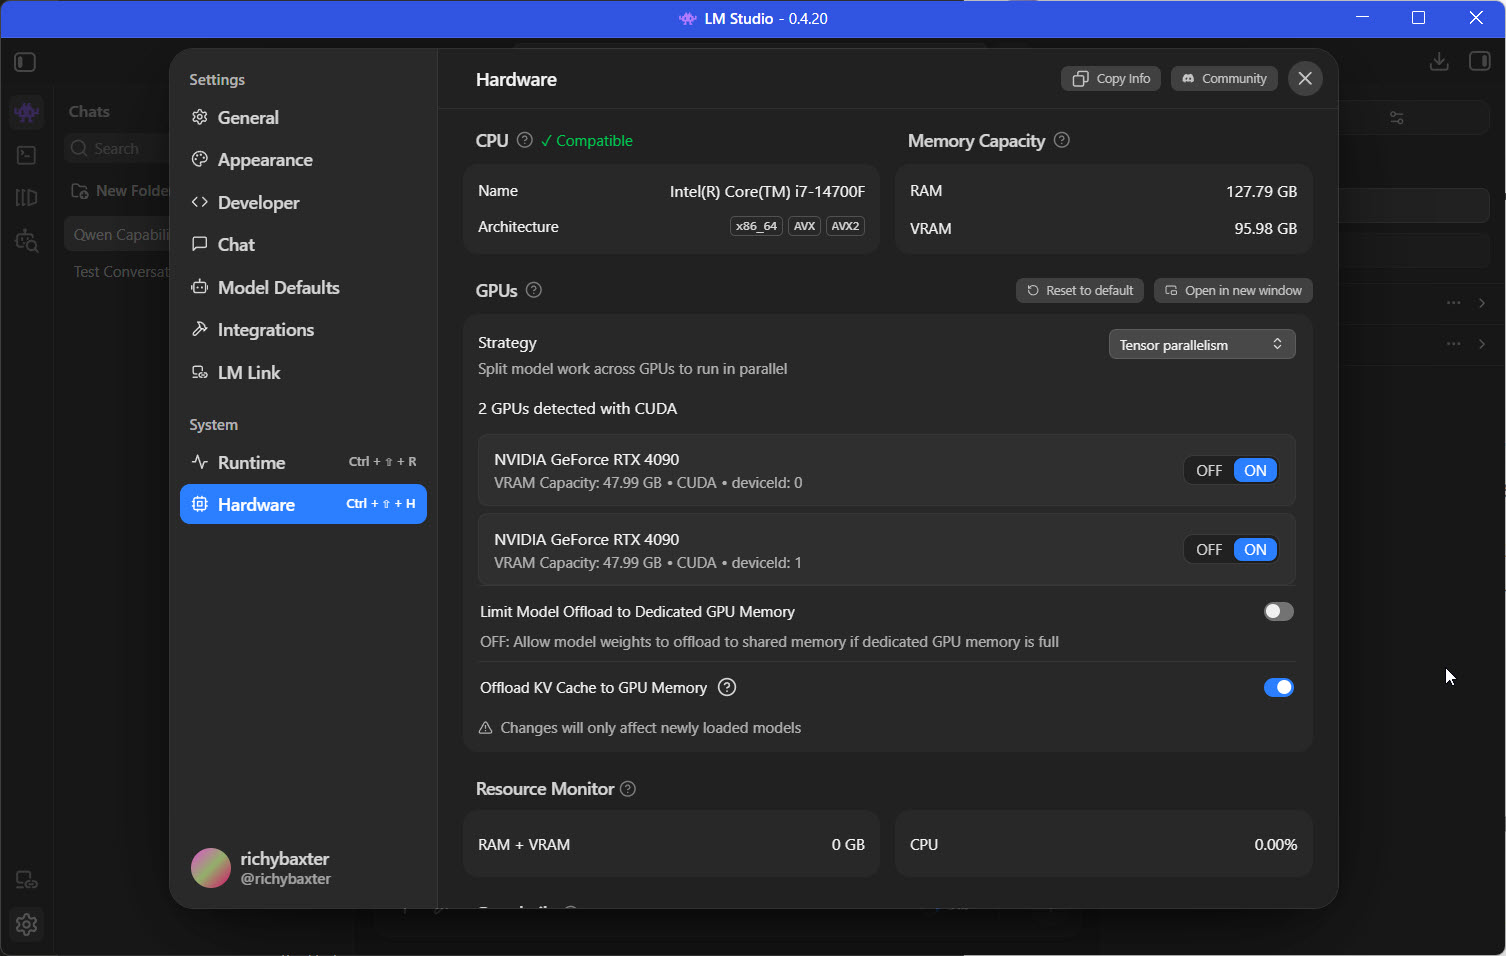Screen dimensions: 1506x956
Task: Click Runtime pulse icon
Action: tap(200, 462)
